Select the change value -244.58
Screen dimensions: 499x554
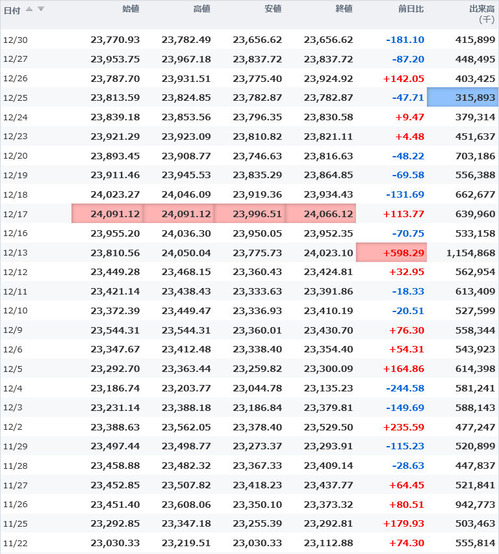coord(405,388)
